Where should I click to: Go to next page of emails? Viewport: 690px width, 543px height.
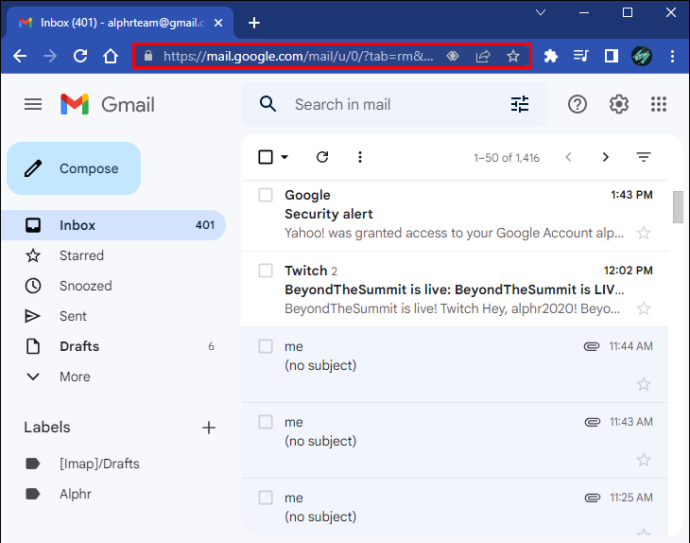pyautogui.click(x=606, y=157)
